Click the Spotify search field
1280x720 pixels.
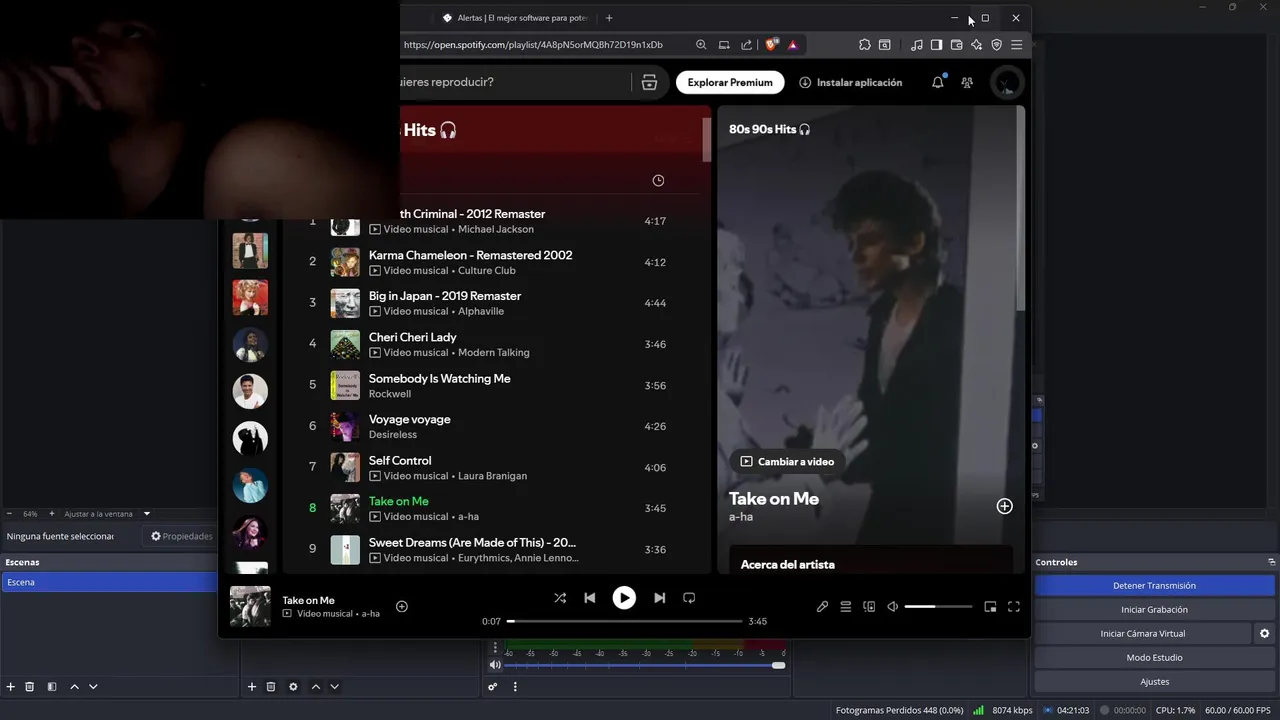[x=516, y=82]
